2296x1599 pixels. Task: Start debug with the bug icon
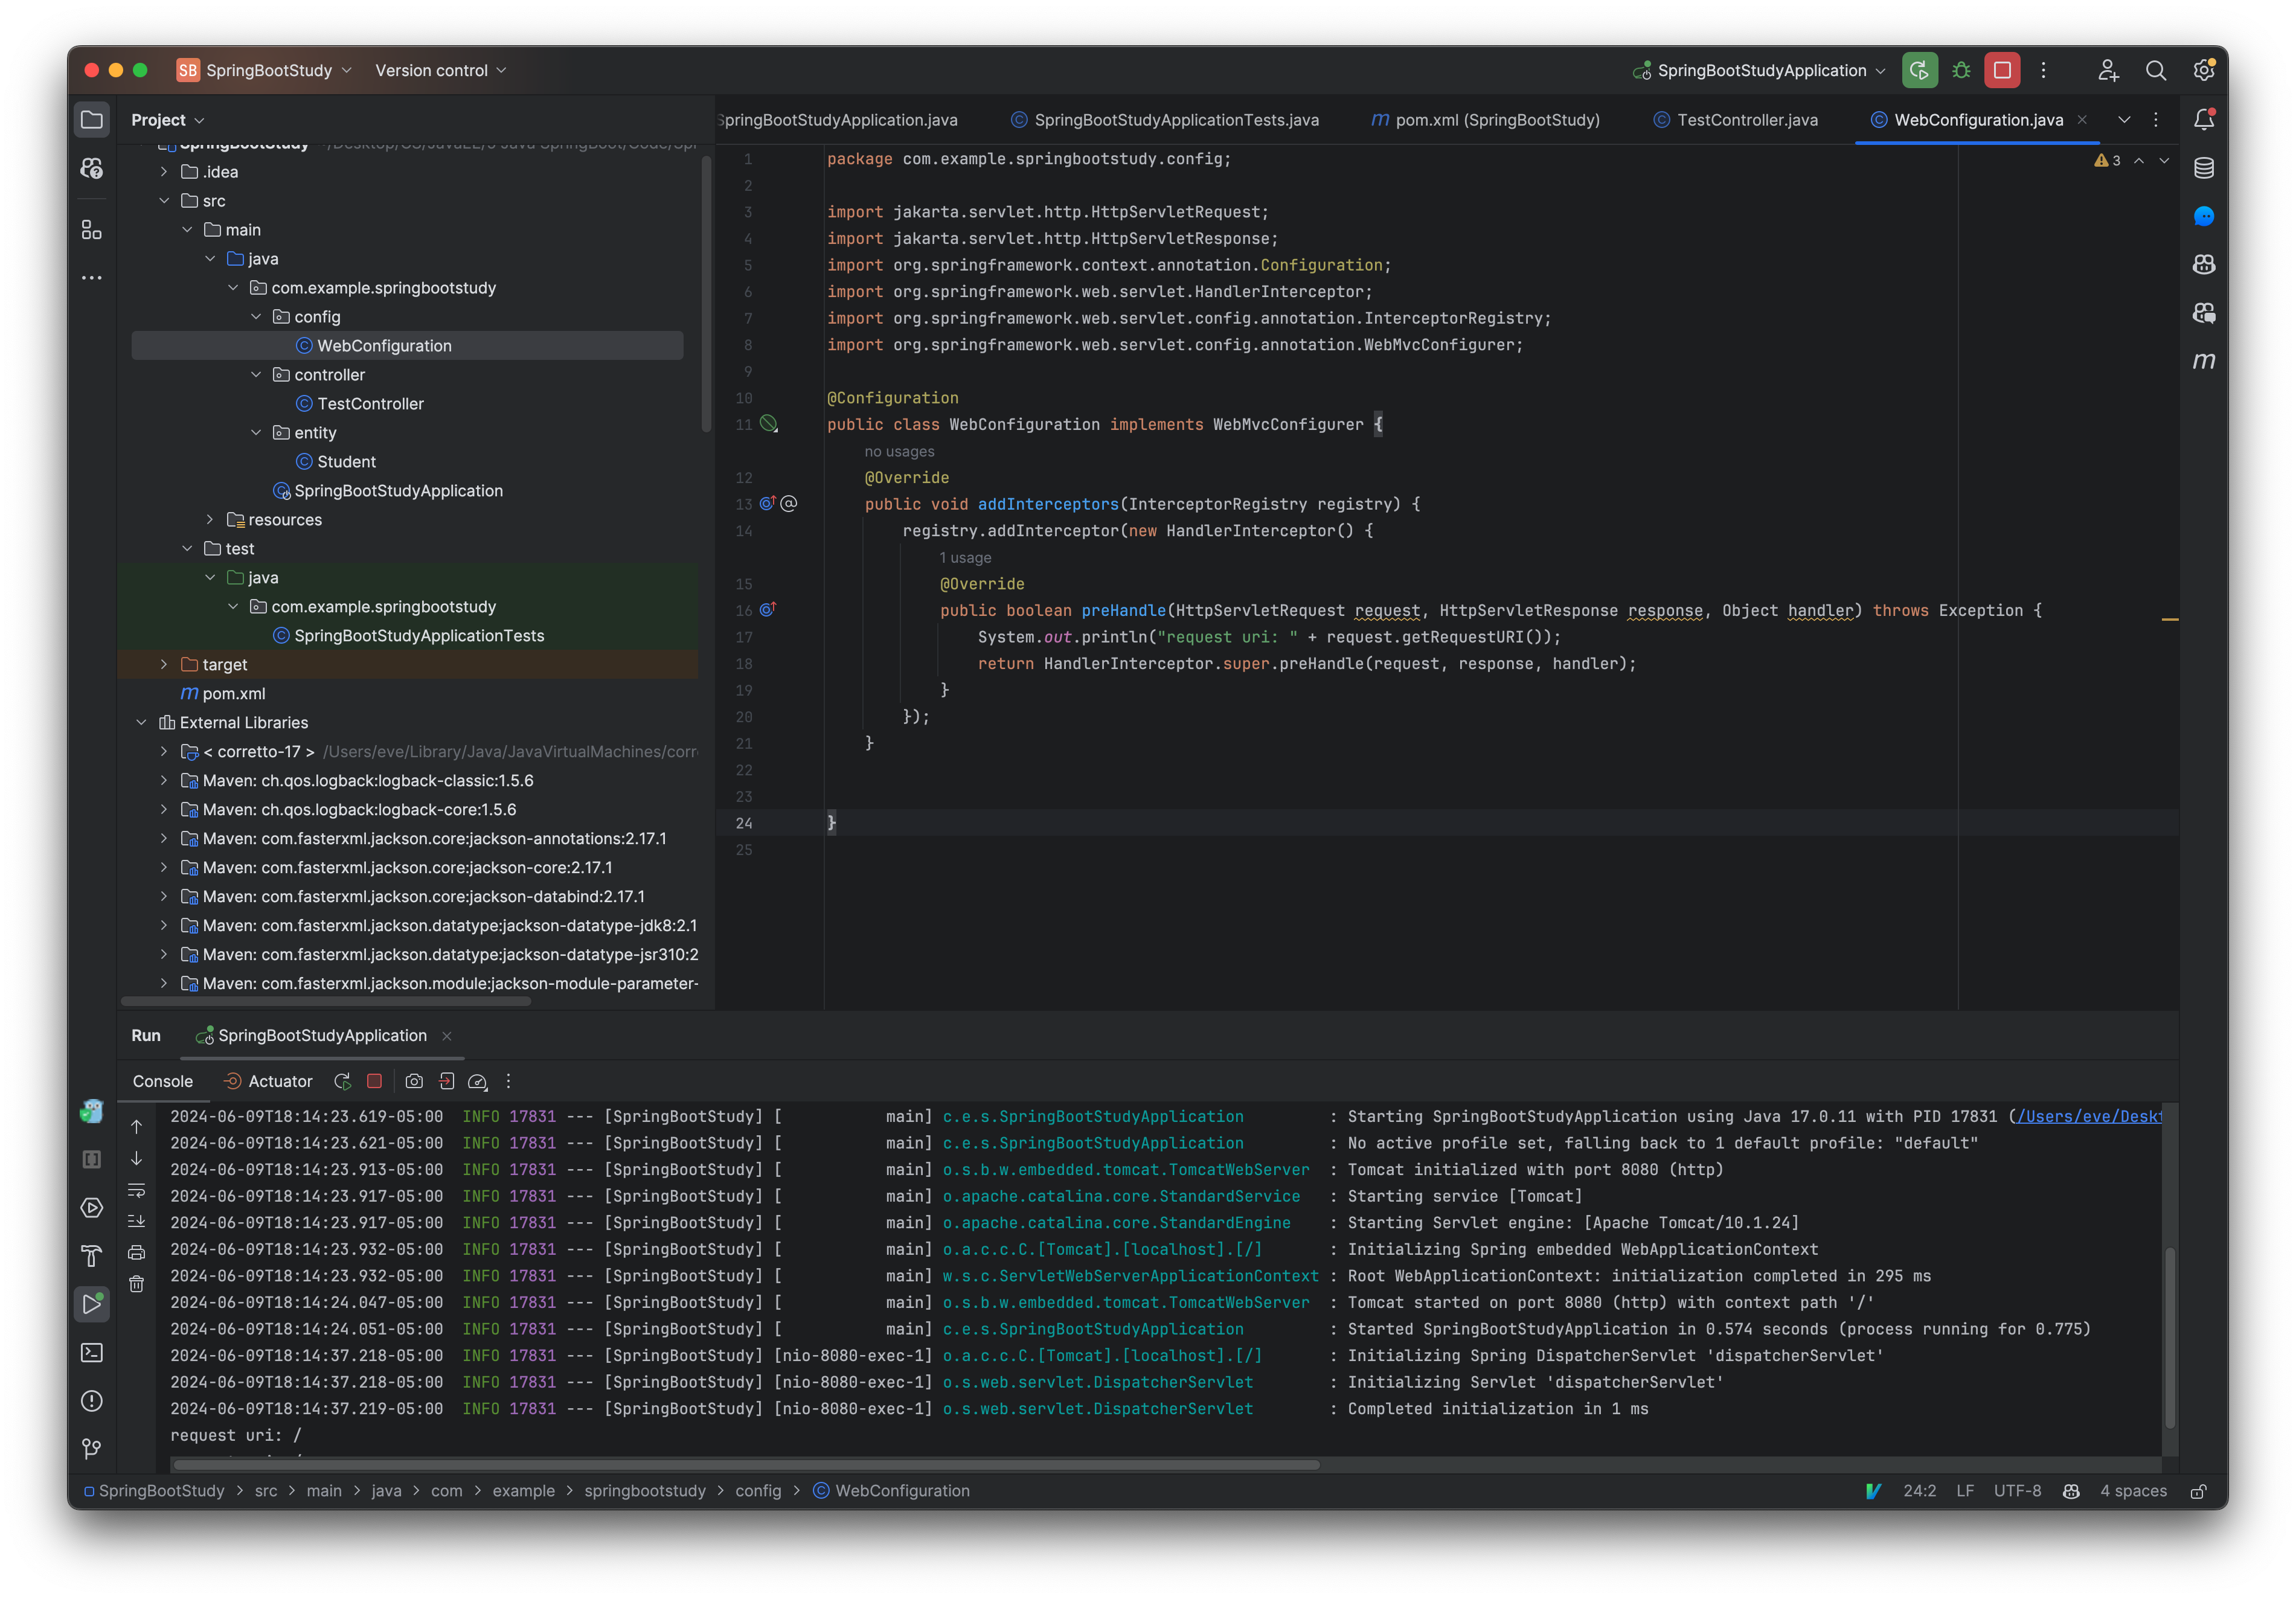1961,70
